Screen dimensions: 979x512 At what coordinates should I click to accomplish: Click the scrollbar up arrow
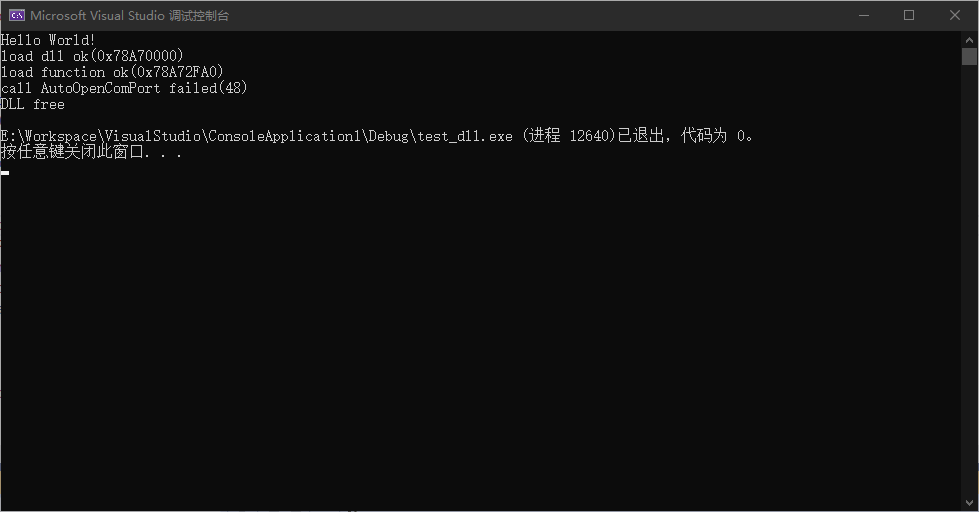[x=969, y=40]
